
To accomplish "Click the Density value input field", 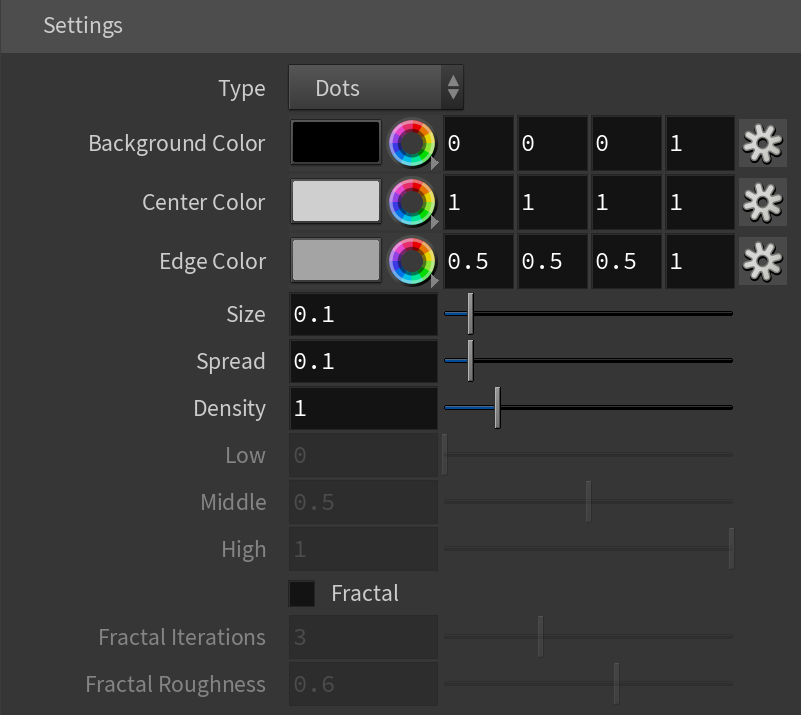I will [x=363, y=408].
